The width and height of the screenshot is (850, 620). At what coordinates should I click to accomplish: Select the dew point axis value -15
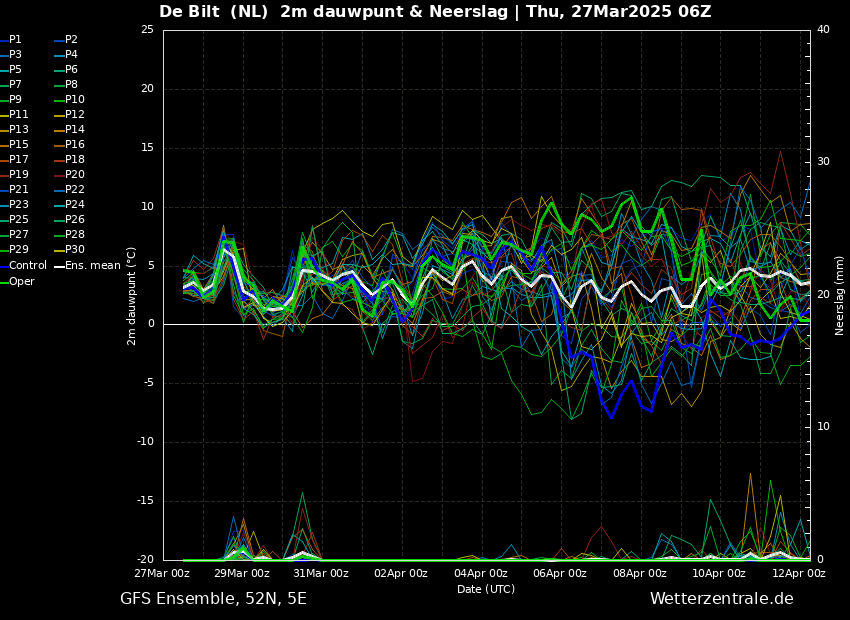point(146,501)
